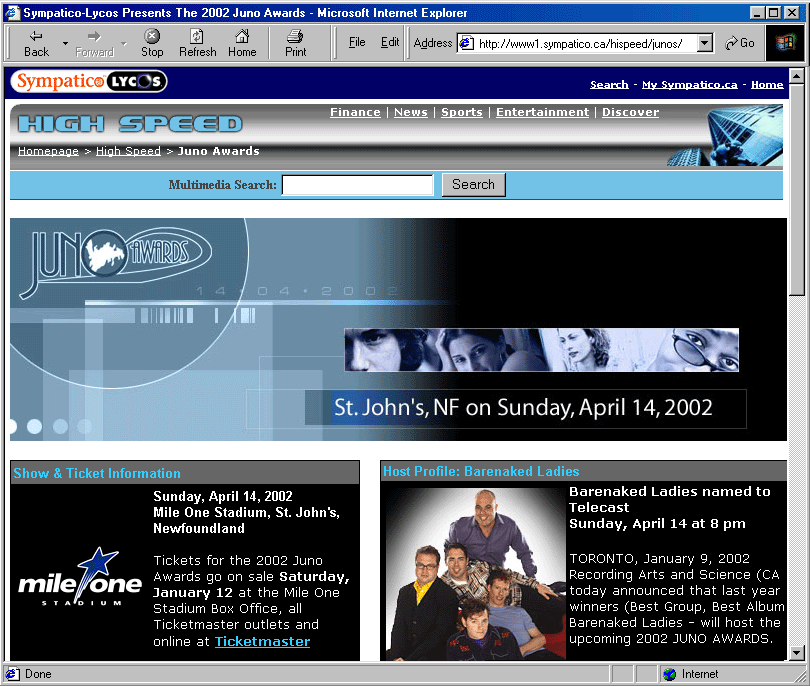
Task: Click the Barenaked Ladies band photo
Action: point(474,573)
